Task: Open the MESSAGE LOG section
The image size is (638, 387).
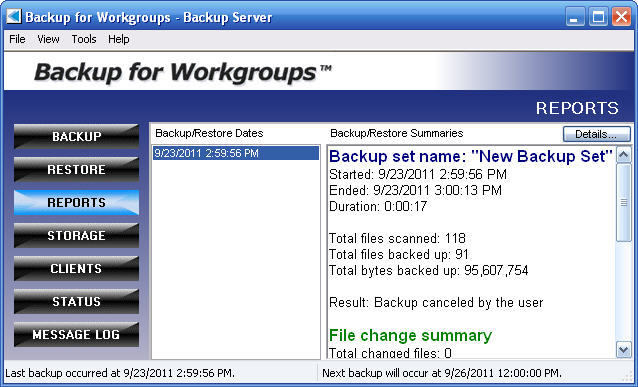Action: 76,335
